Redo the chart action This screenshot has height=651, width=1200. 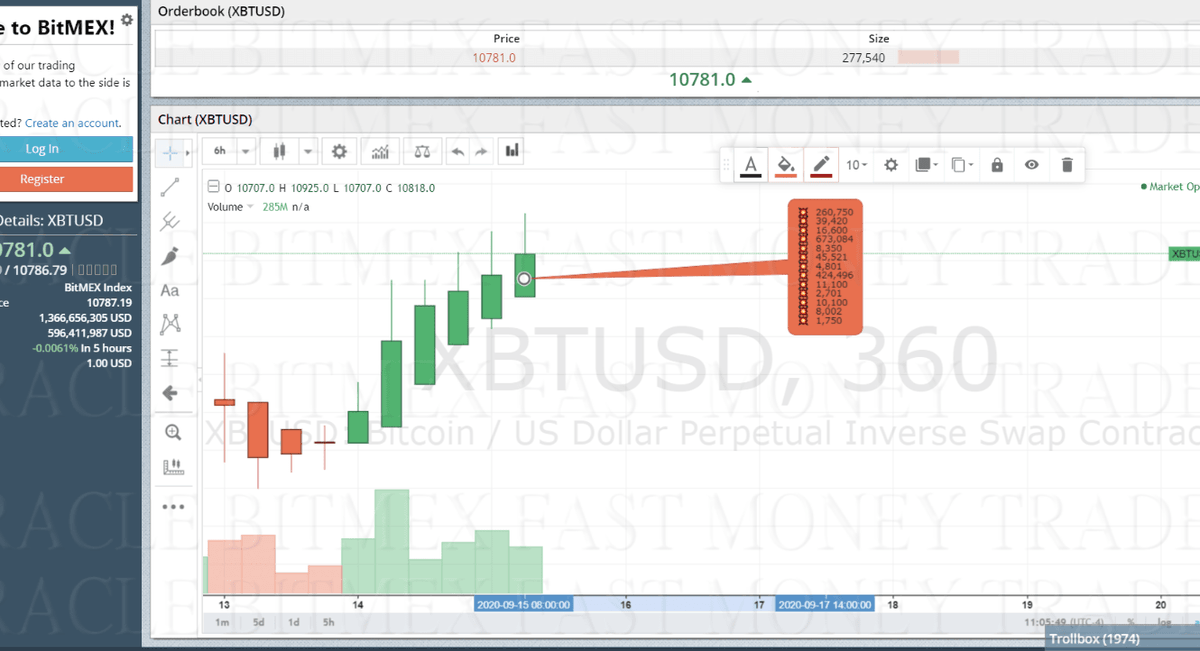pos(481,151)
